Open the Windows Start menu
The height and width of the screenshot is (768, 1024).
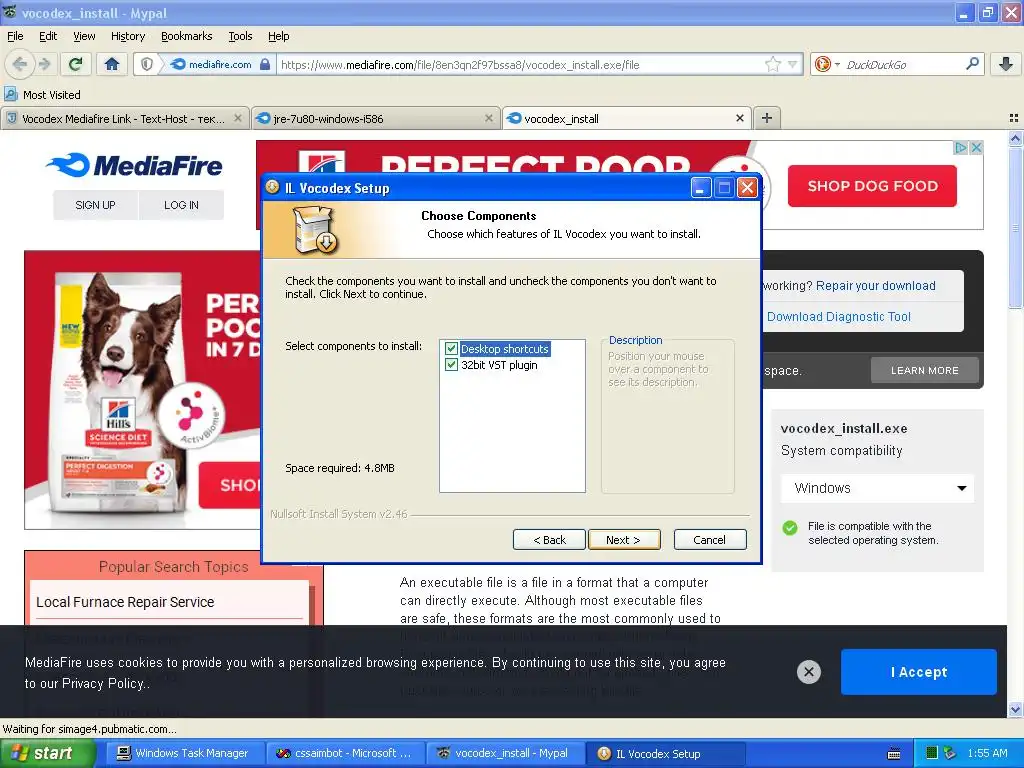47,754
